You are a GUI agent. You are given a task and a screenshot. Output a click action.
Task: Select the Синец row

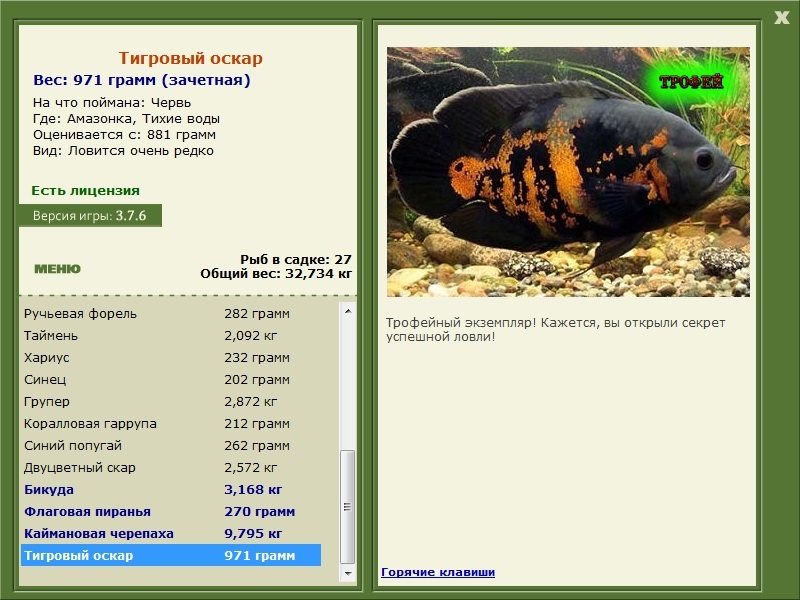click(171, 380)
